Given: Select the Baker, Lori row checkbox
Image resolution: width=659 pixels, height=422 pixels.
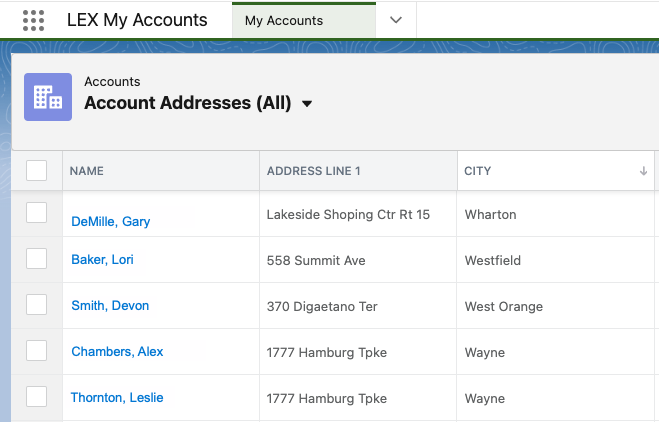Looking at the screenshot, I should pyautogui.click(x=37, y=259).
